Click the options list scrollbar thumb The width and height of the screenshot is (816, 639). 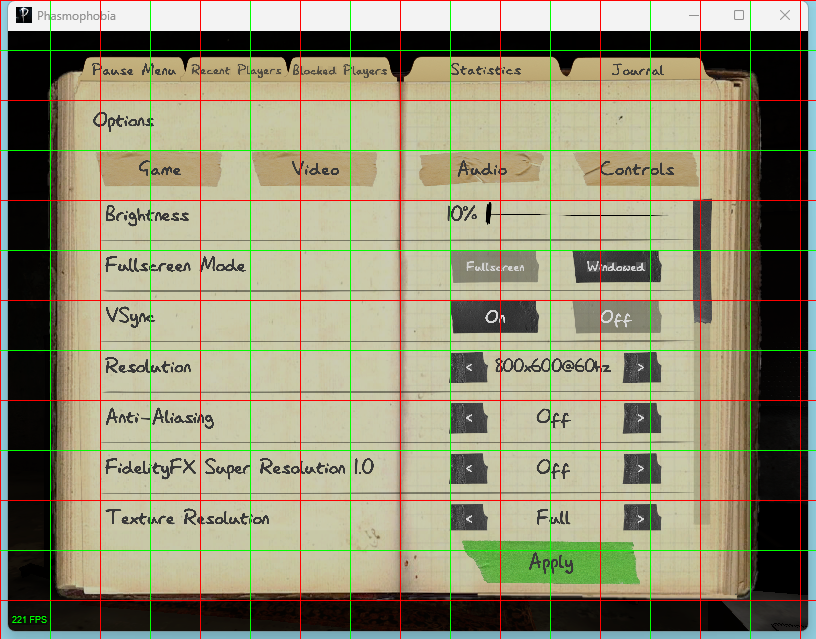click(702, 261)
